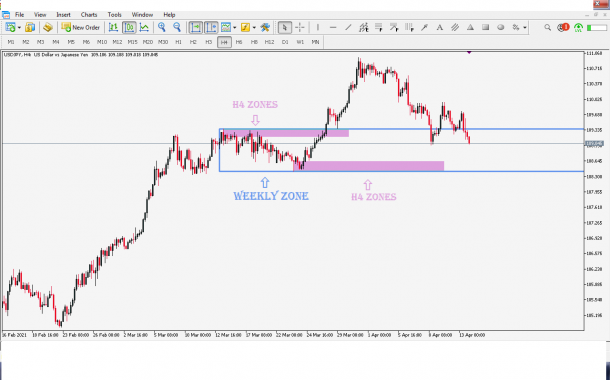Screen dimensions: 610x380
Task: Switch to the D1 timeframe
Action: (x=285, y=42)
